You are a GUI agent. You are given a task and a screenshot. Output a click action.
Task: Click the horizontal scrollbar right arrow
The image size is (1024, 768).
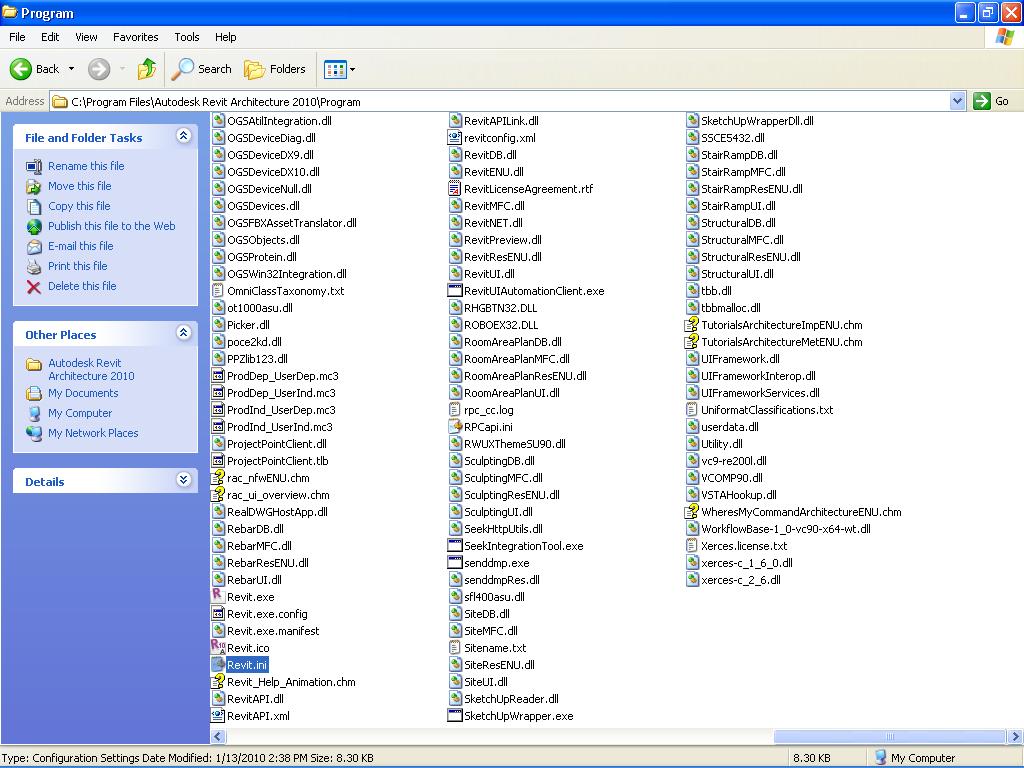pos(1015,736)
